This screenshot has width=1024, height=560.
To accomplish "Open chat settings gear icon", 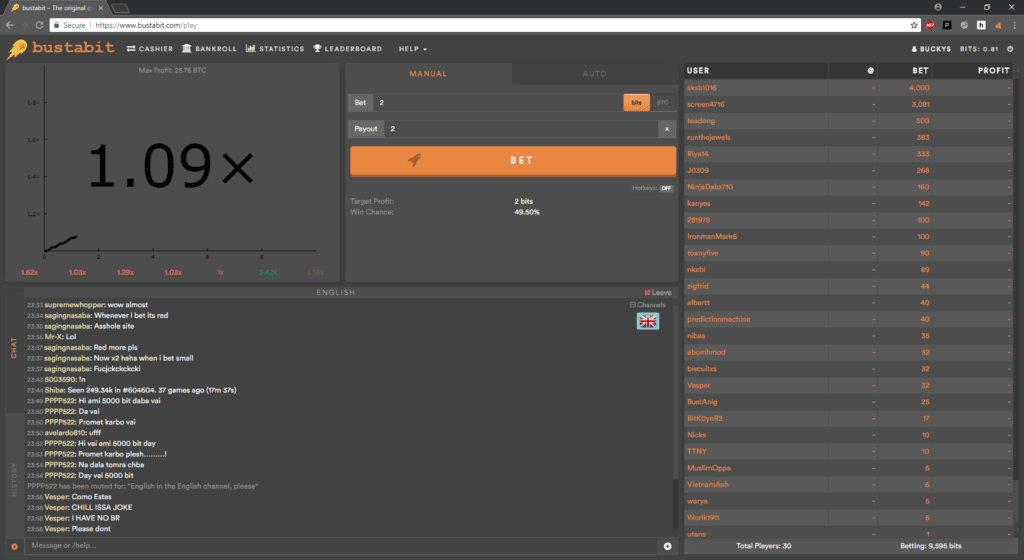I will point(14,546).
